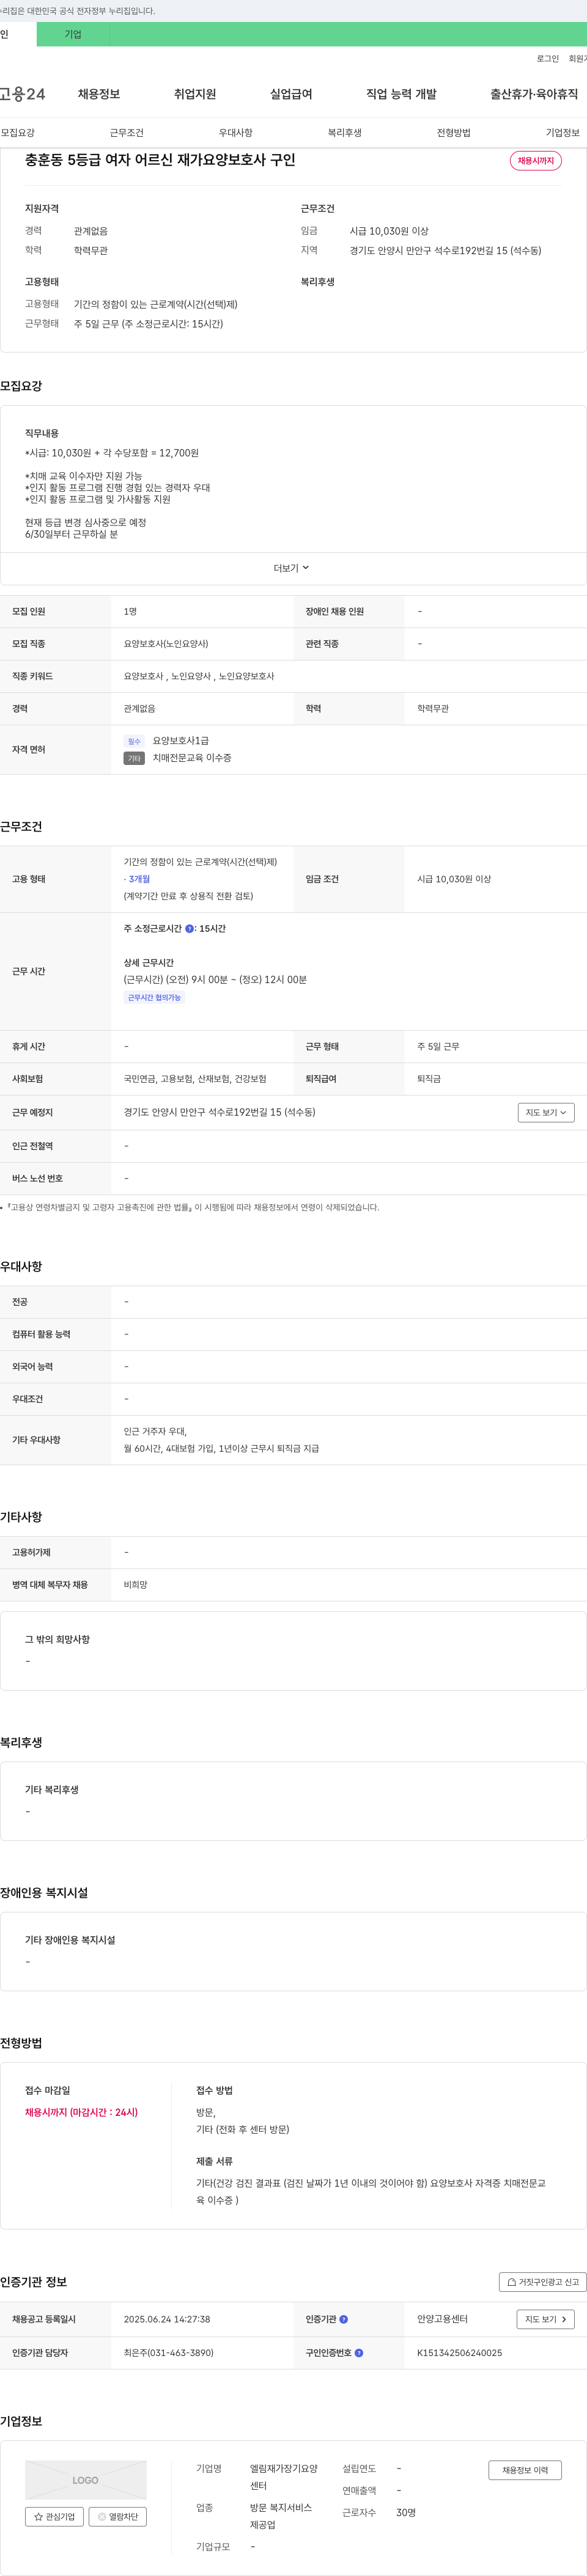Screen dimensions: 587x2576
Task: Click the 퇴직금 value in 퇴직급여 row
Action: pyautogui.click(x=429, y=1079)
